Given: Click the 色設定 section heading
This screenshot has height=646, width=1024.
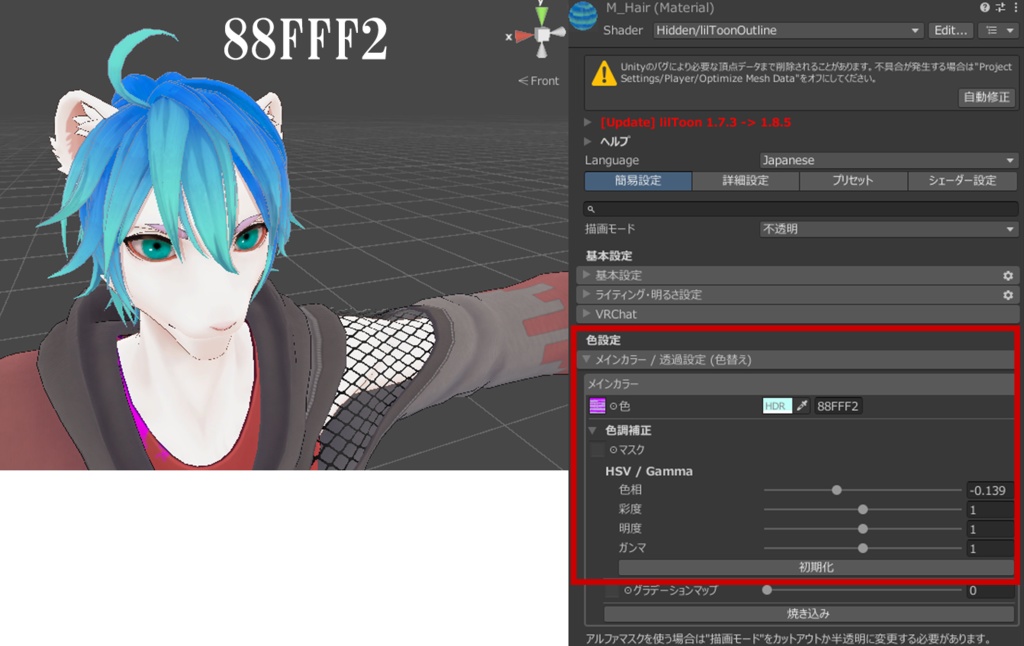Looking at the screenshot, I should [x=603, y=340].
